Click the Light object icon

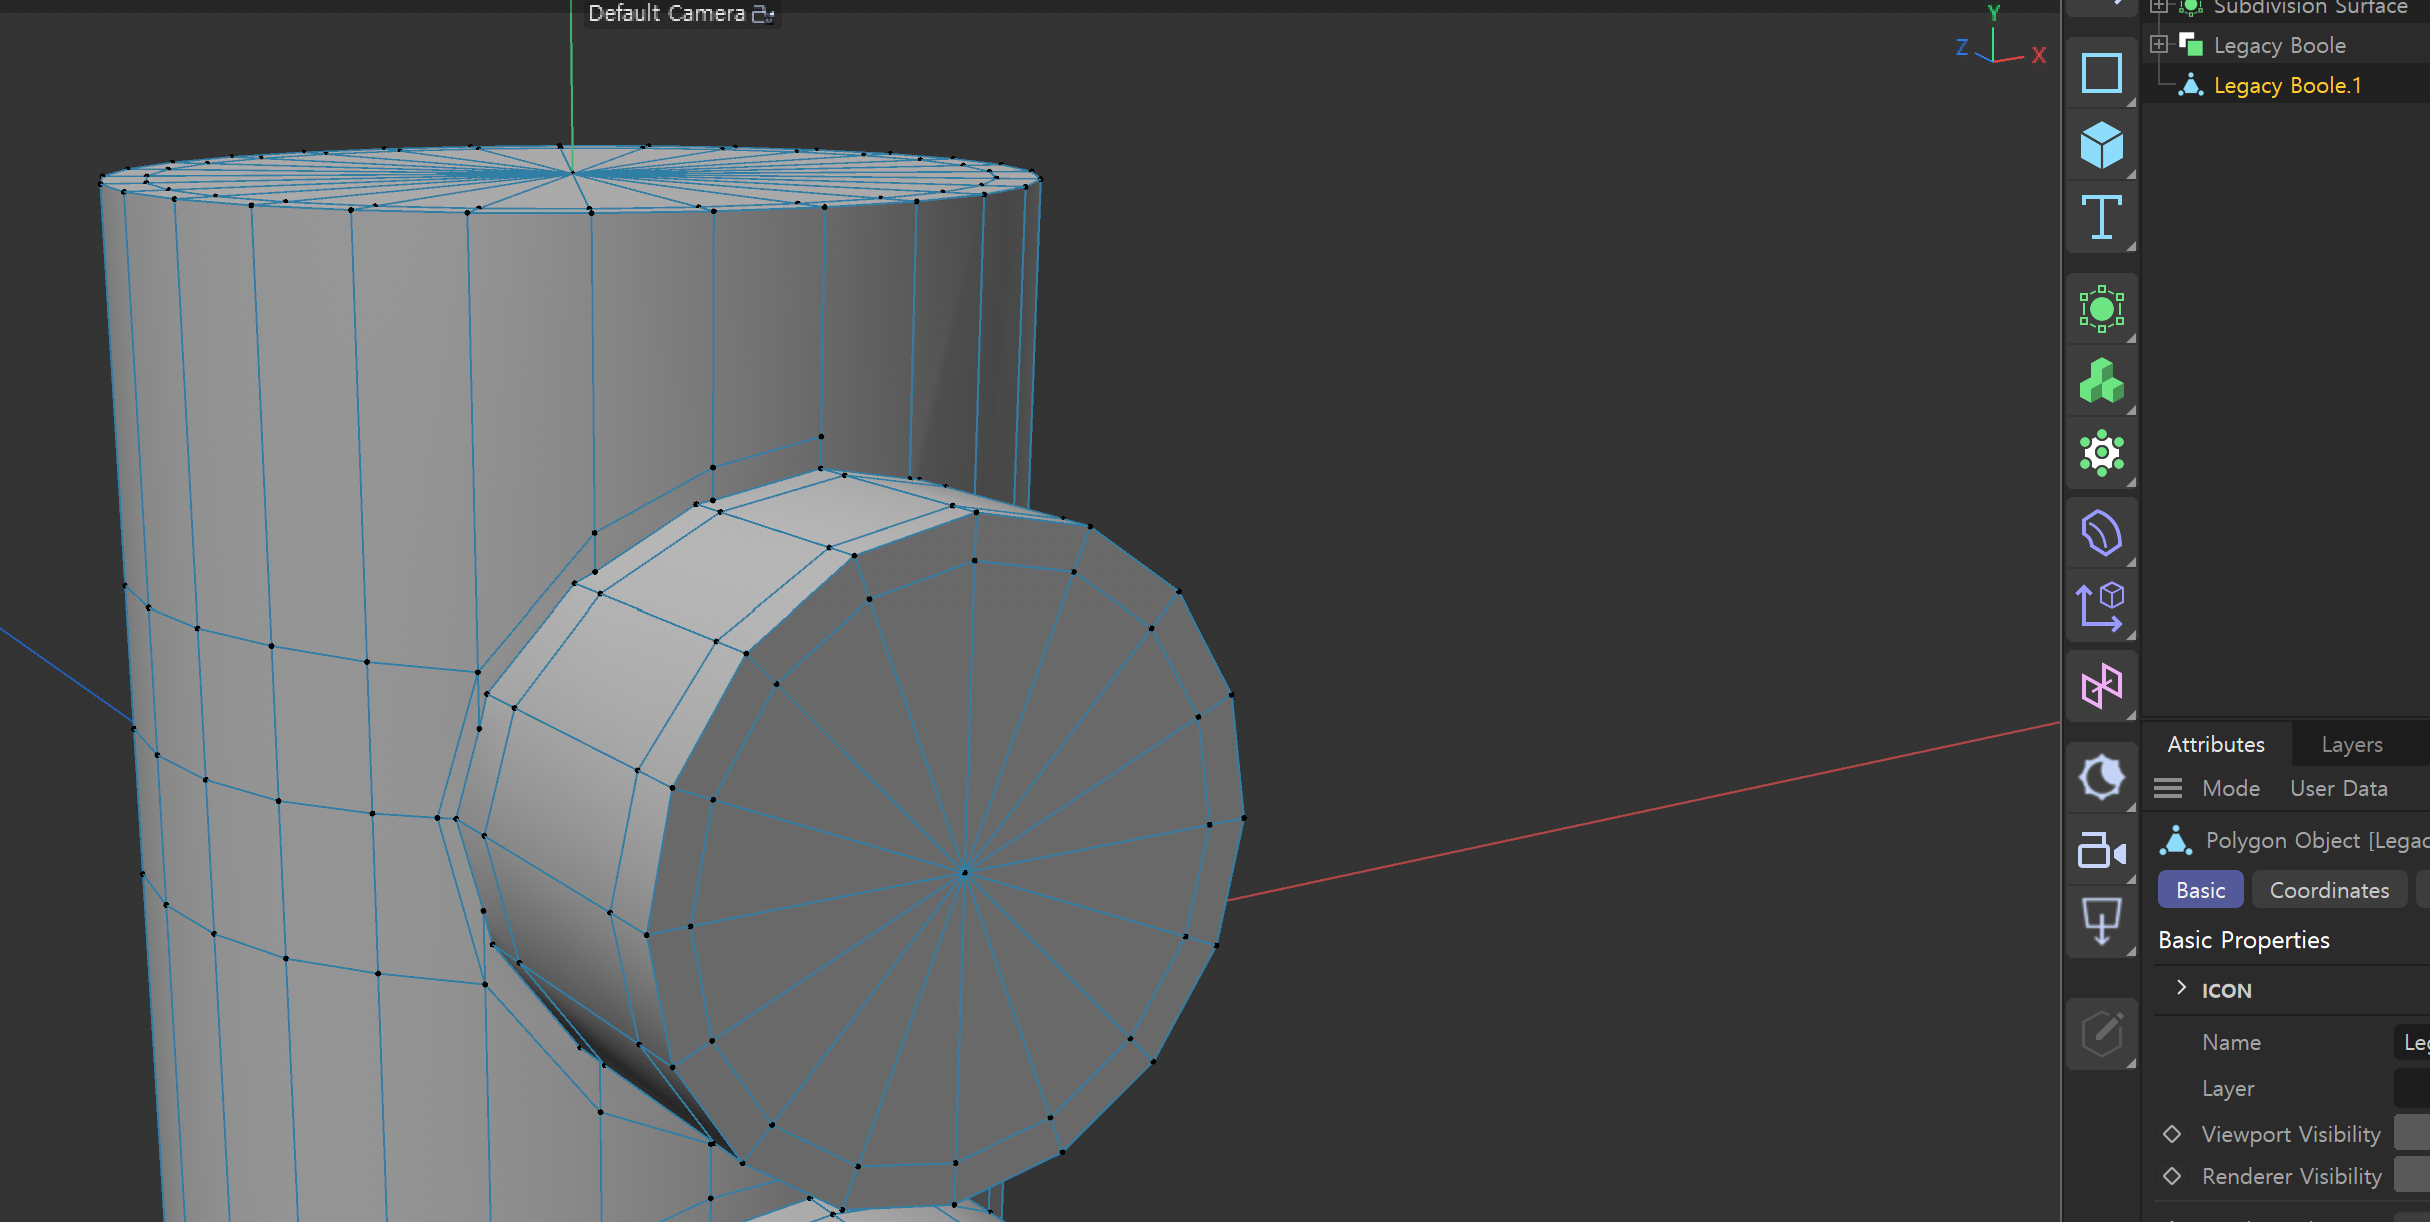2101,777
